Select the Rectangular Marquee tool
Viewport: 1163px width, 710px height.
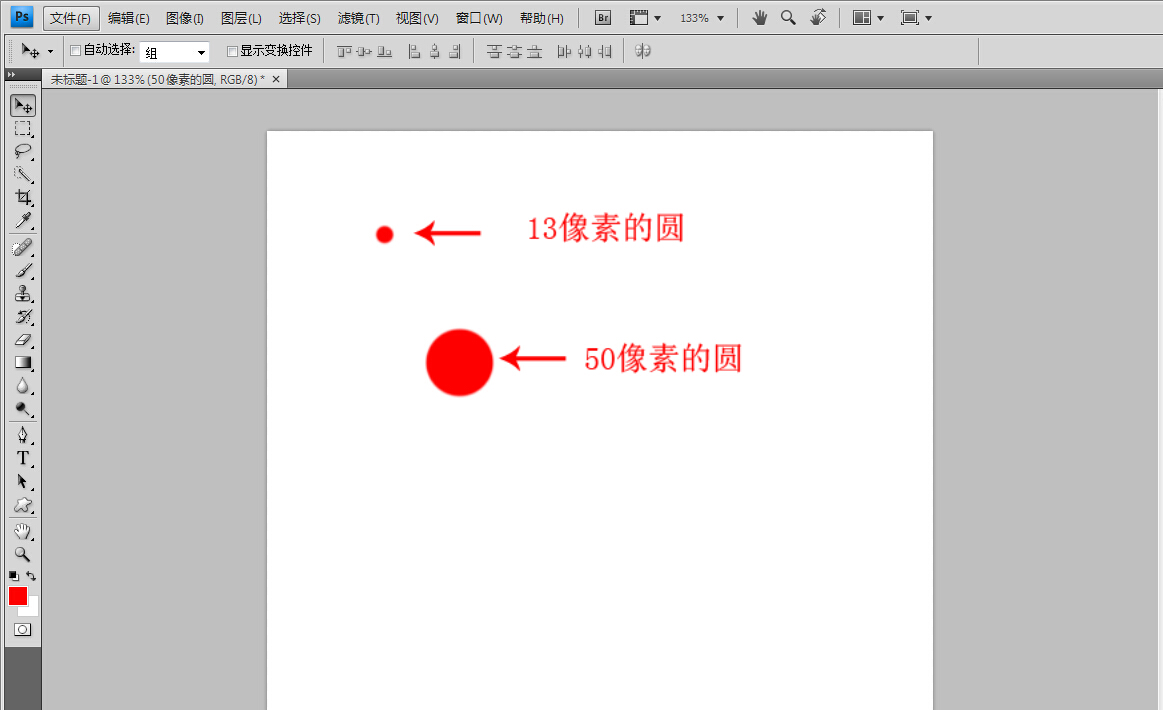23,128
